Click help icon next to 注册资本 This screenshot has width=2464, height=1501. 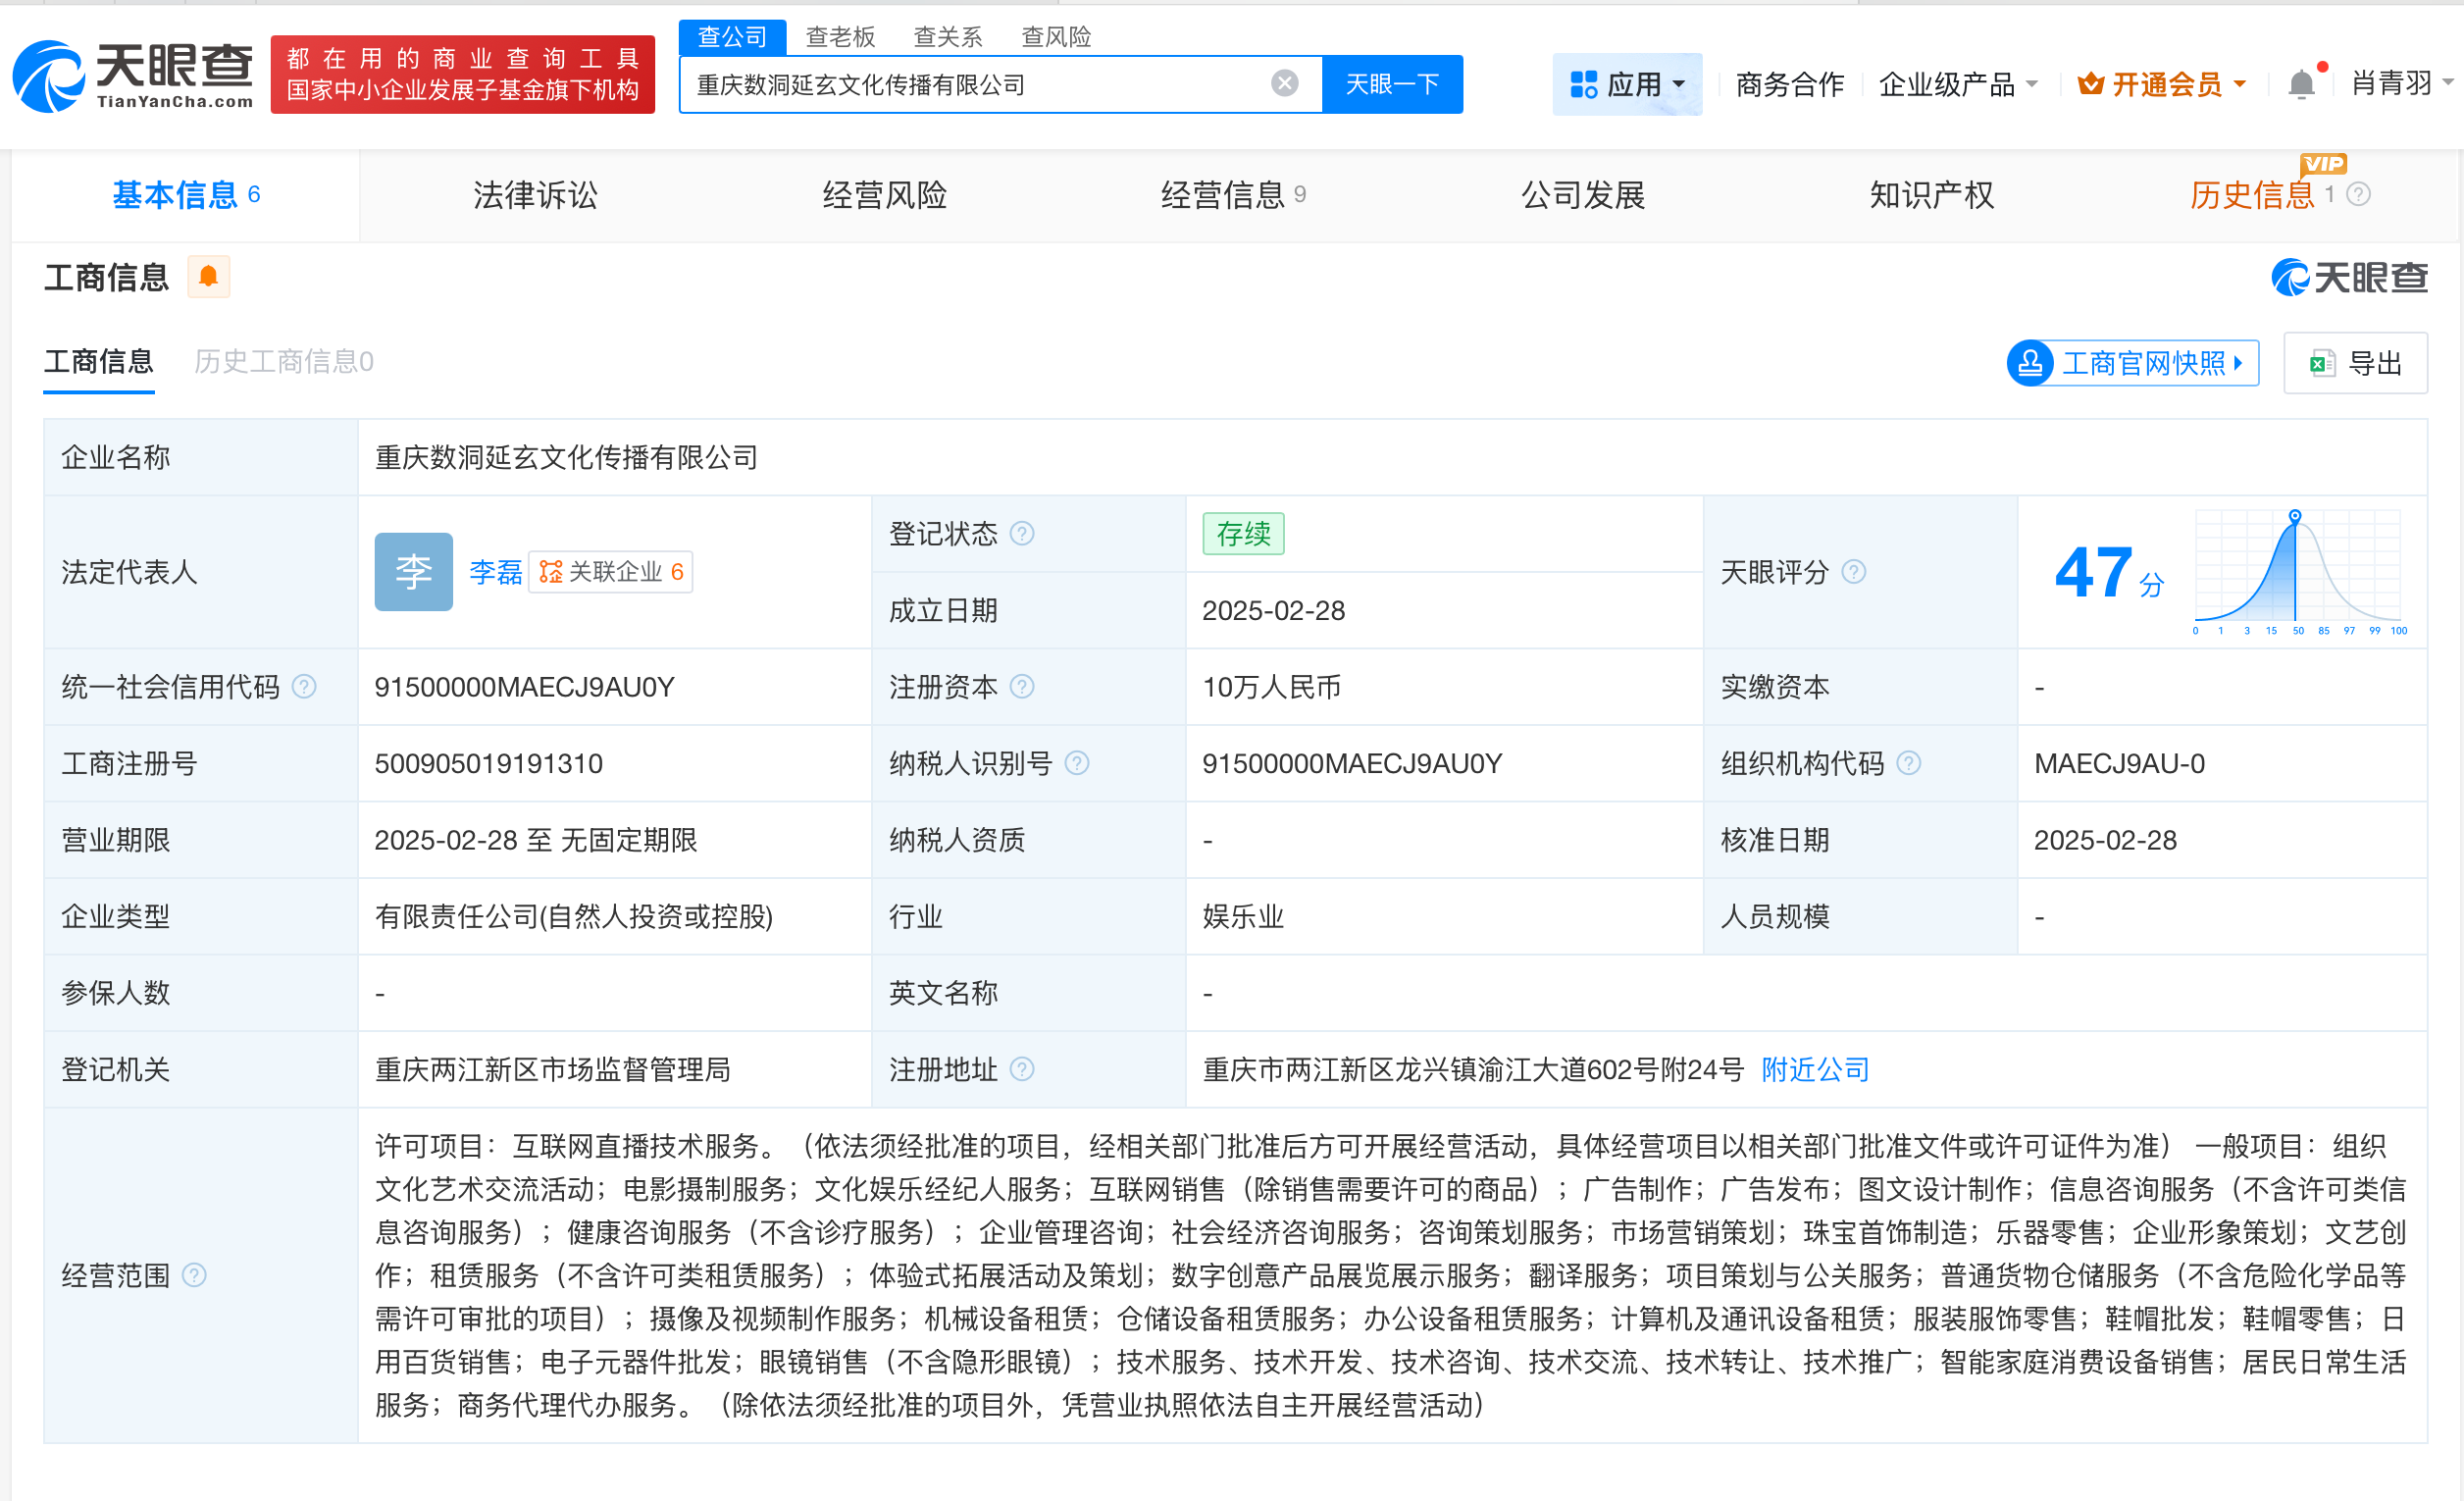pos(1021,687)
